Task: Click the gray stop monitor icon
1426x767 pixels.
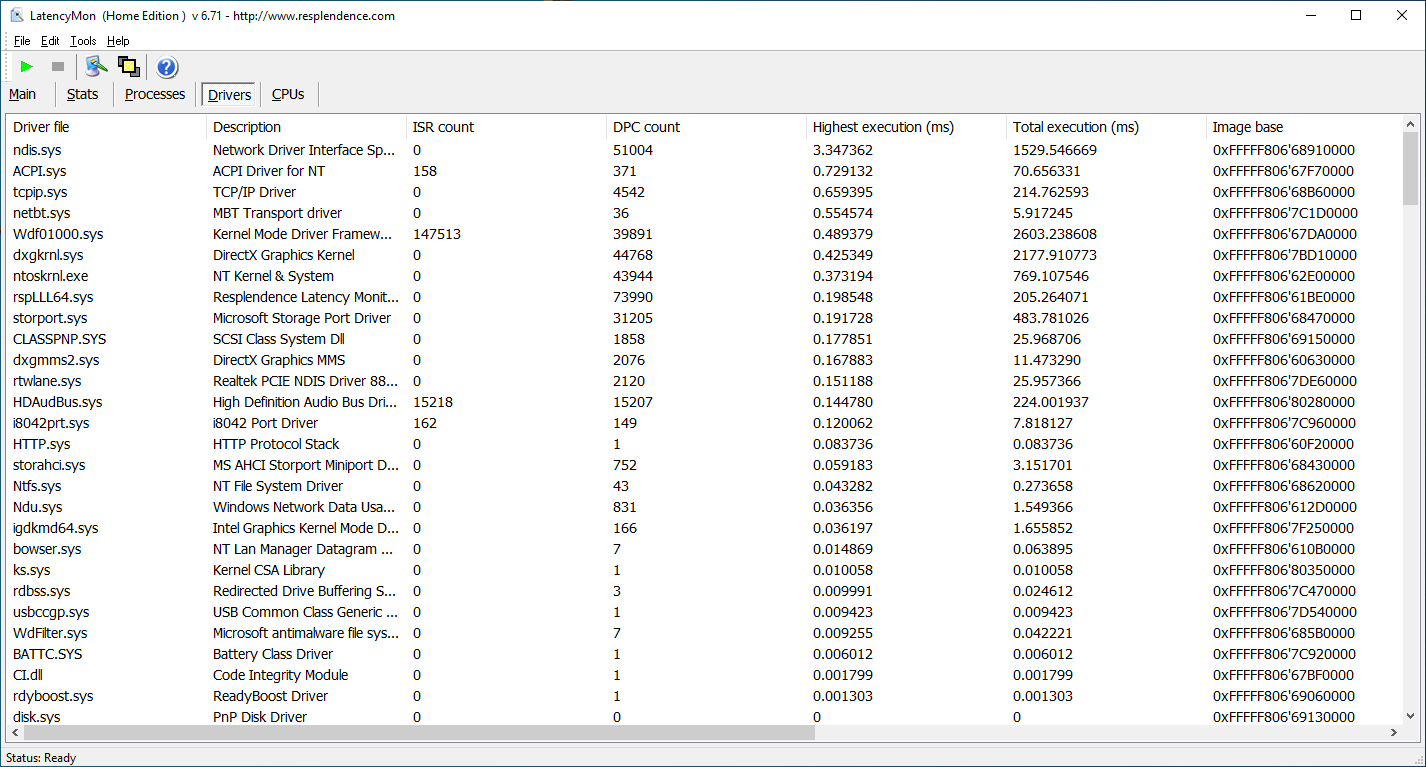Action: [x=58, y=67]
